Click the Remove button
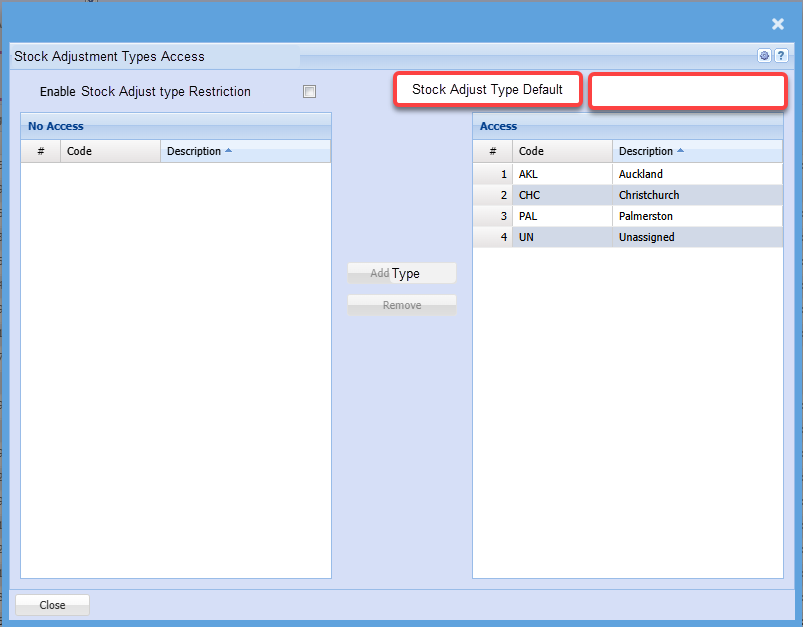The image size is (803, 627). click(x=402, y=305)
